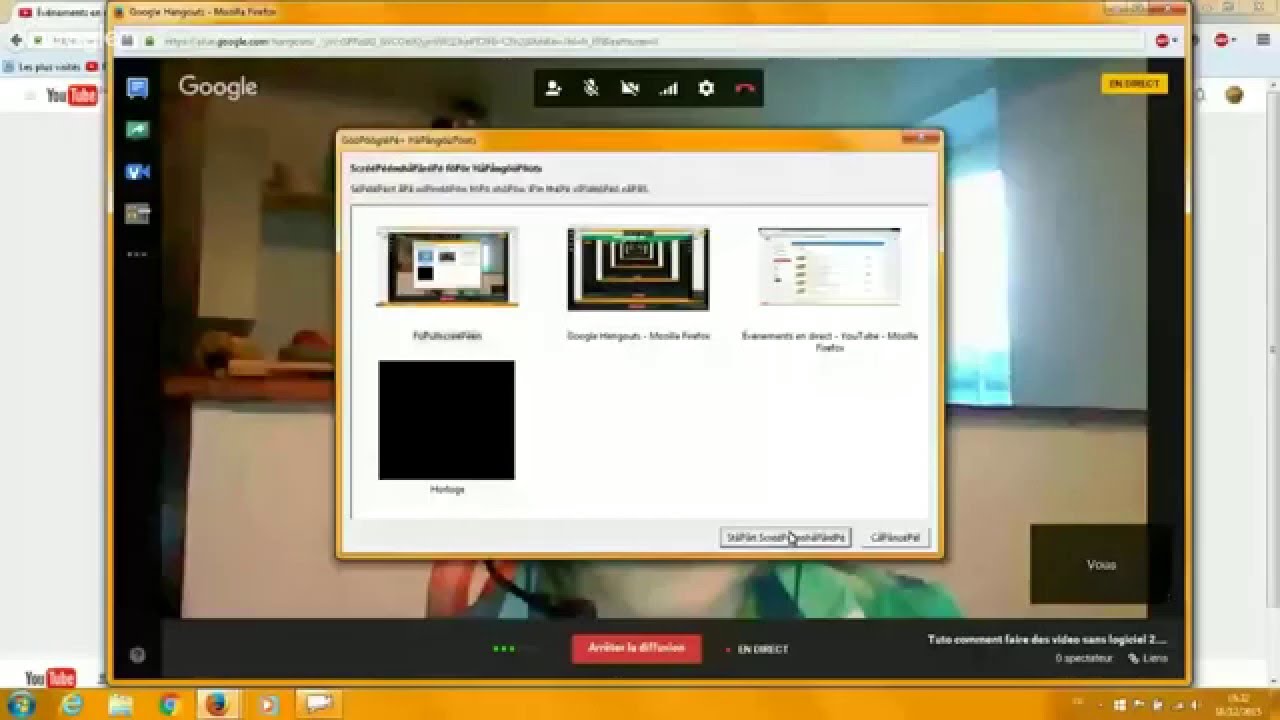
Task: Click the Firefox taskbar icon
Action: 217,704
